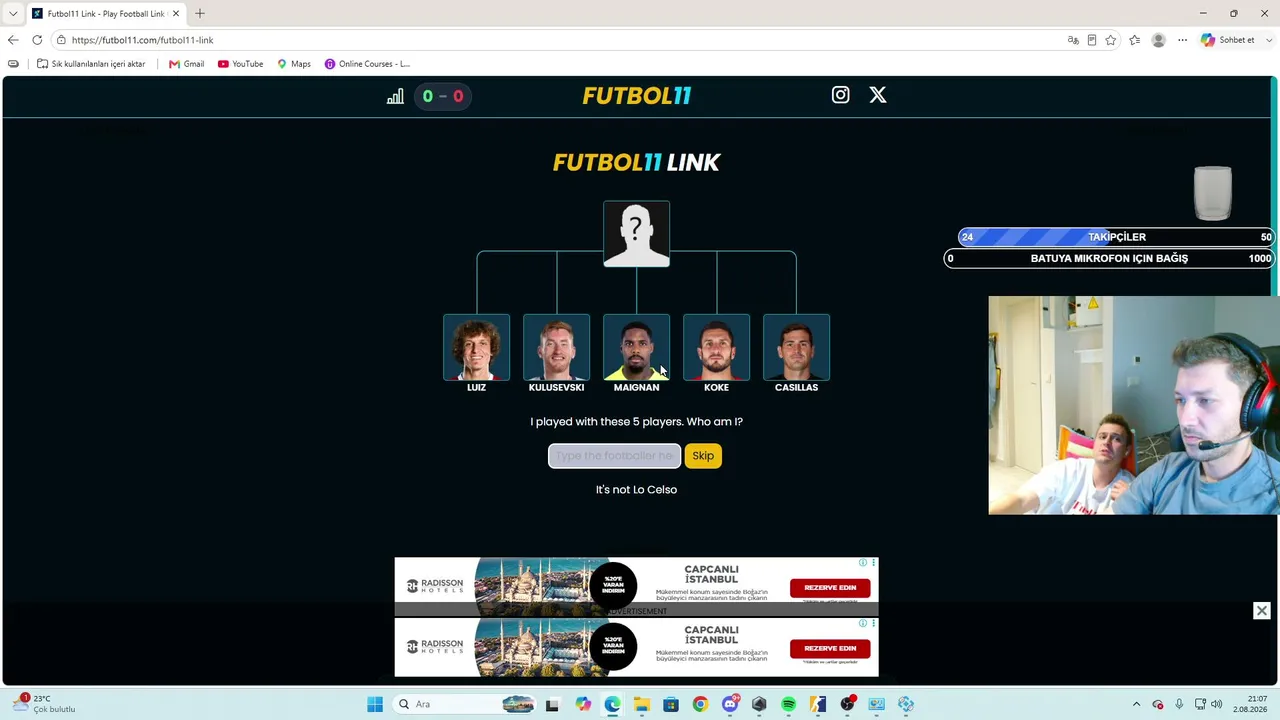Click Rezerve Edin in upper Radisson ad
The width and height of the screenshot is (1280, 720).
pos(830,588)
